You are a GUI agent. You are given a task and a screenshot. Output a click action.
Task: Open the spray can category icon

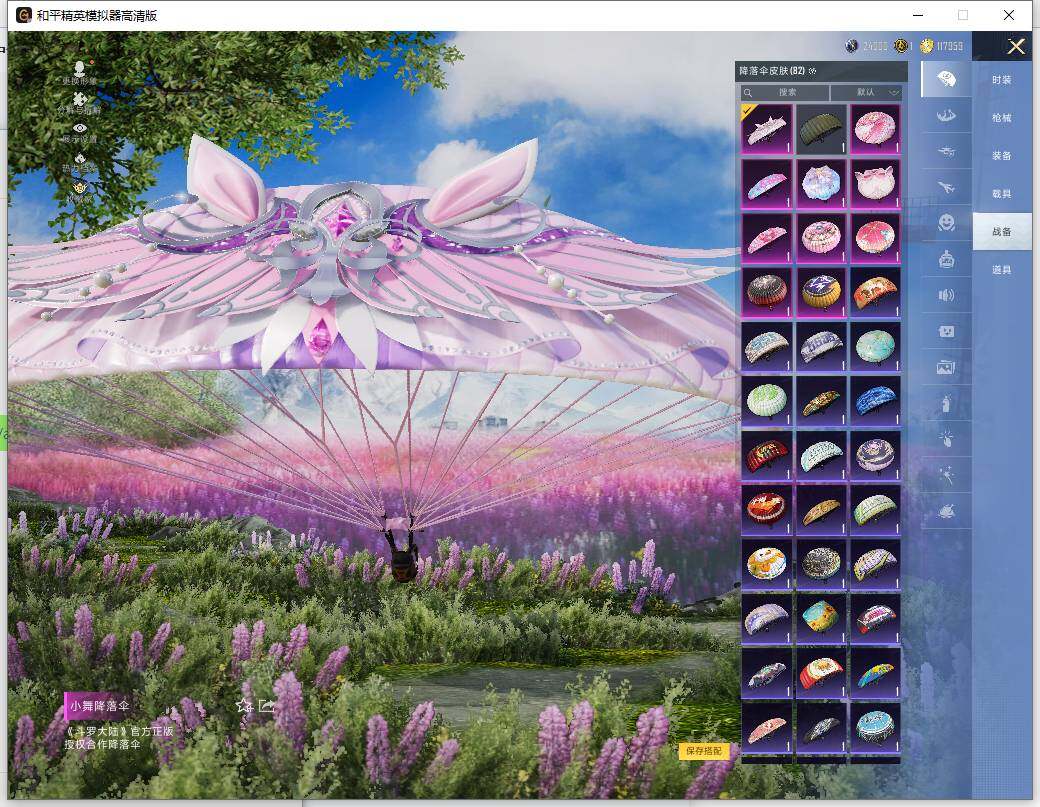(x=946, y=403)
